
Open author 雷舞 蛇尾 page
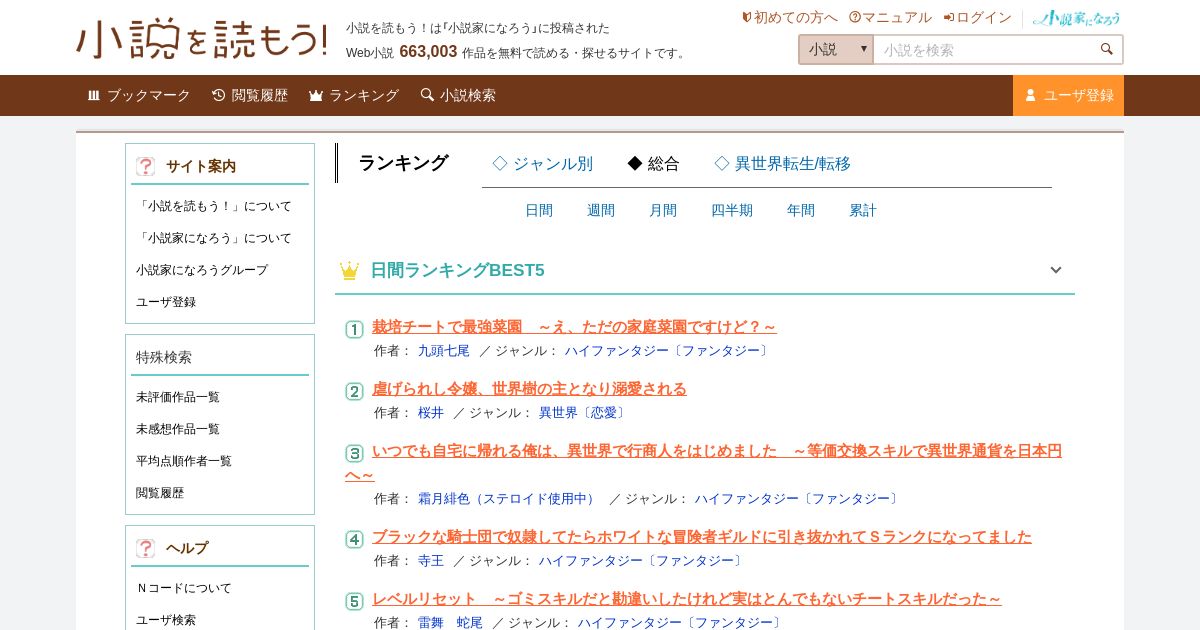tap(450, 623)
